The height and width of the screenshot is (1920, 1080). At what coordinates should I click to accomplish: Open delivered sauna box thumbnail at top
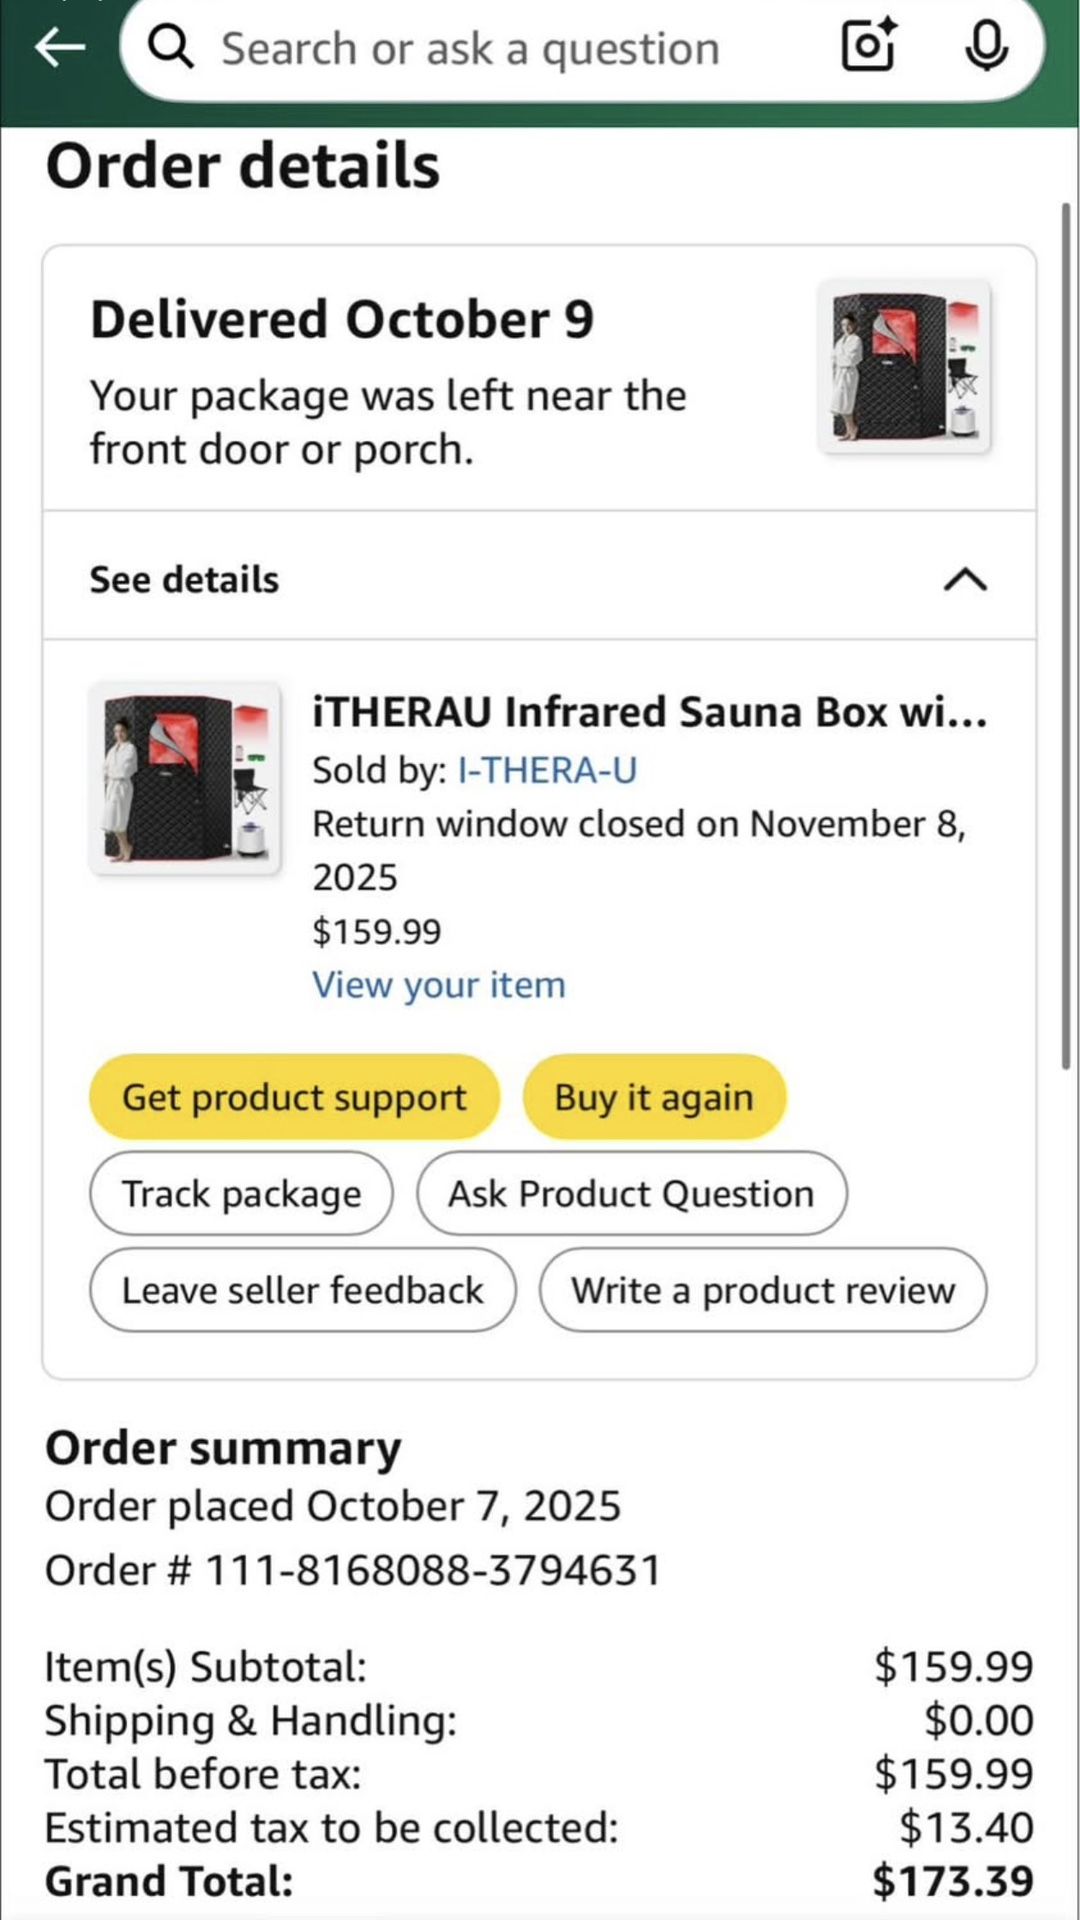coord(904,366)
